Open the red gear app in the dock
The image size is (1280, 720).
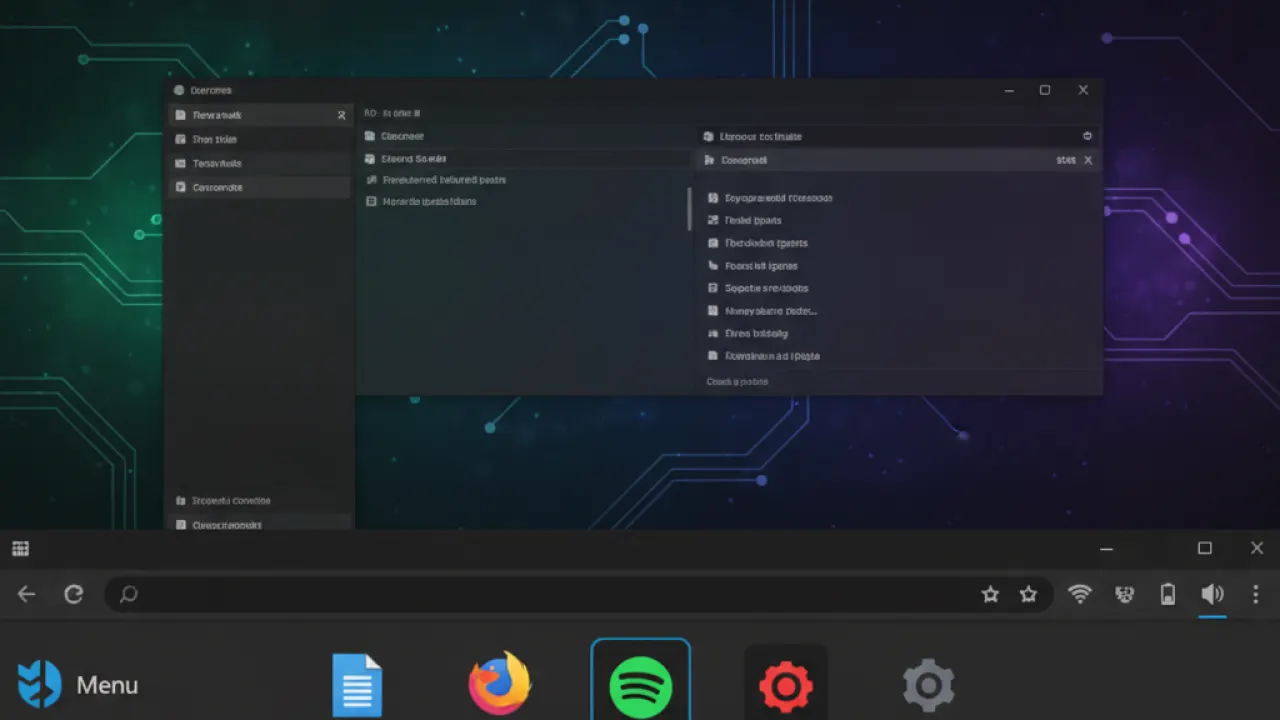click(786, 687)
